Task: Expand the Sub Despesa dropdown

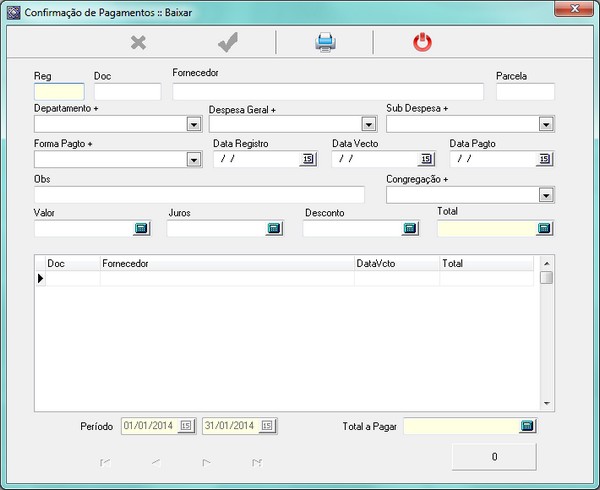Action: click(546, 124)
